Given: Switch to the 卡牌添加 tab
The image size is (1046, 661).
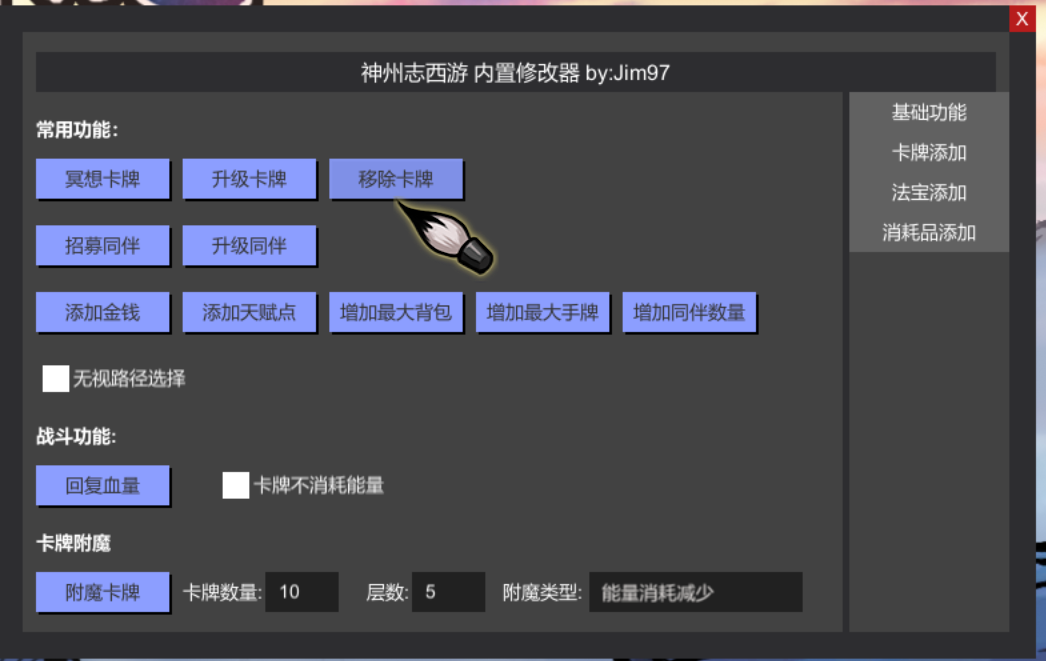Looking at the screenshot, I should click(929, 152).
